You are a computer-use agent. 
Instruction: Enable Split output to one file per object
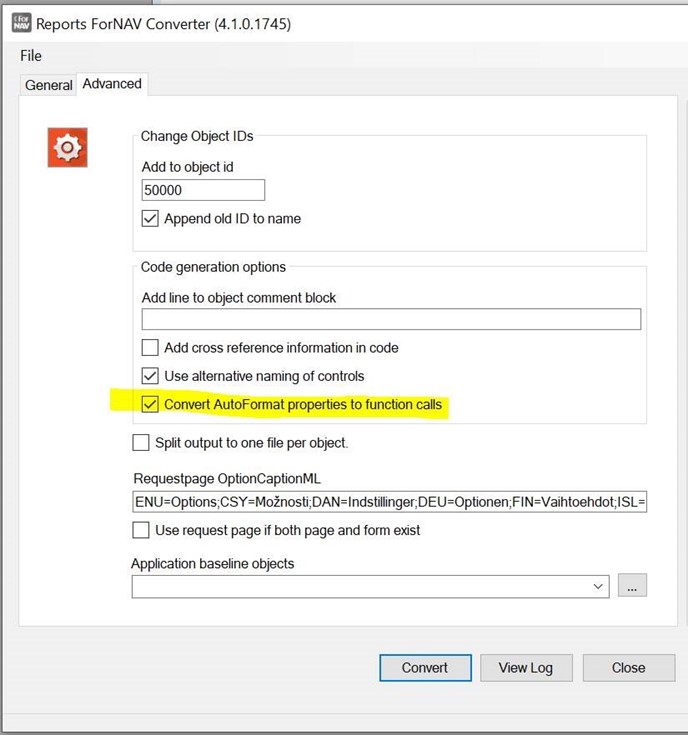point(141,442)
